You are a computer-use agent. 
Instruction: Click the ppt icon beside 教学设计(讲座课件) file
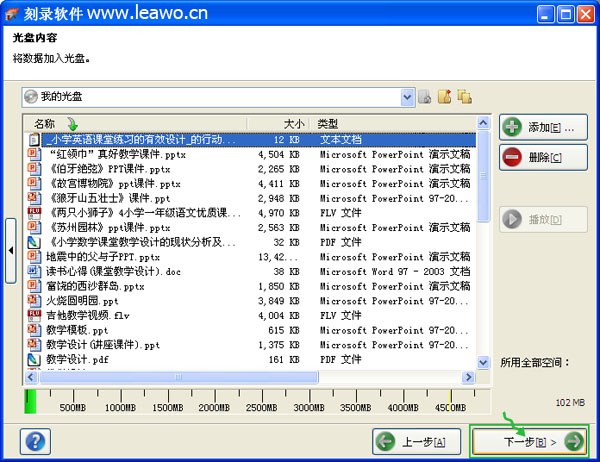(34, 344)
